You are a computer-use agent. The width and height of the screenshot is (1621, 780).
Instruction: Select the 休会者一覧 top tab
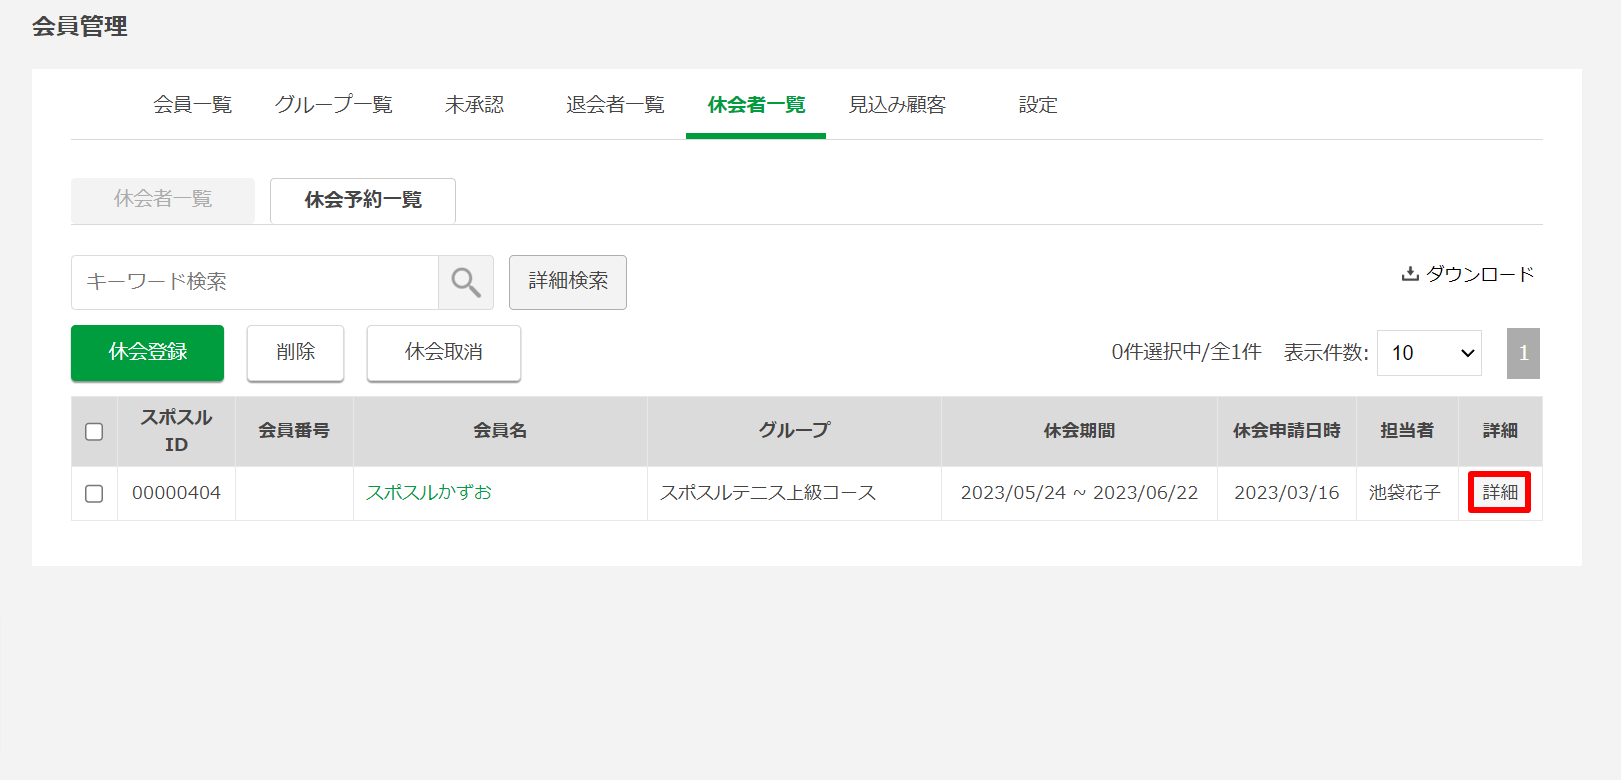756,104
